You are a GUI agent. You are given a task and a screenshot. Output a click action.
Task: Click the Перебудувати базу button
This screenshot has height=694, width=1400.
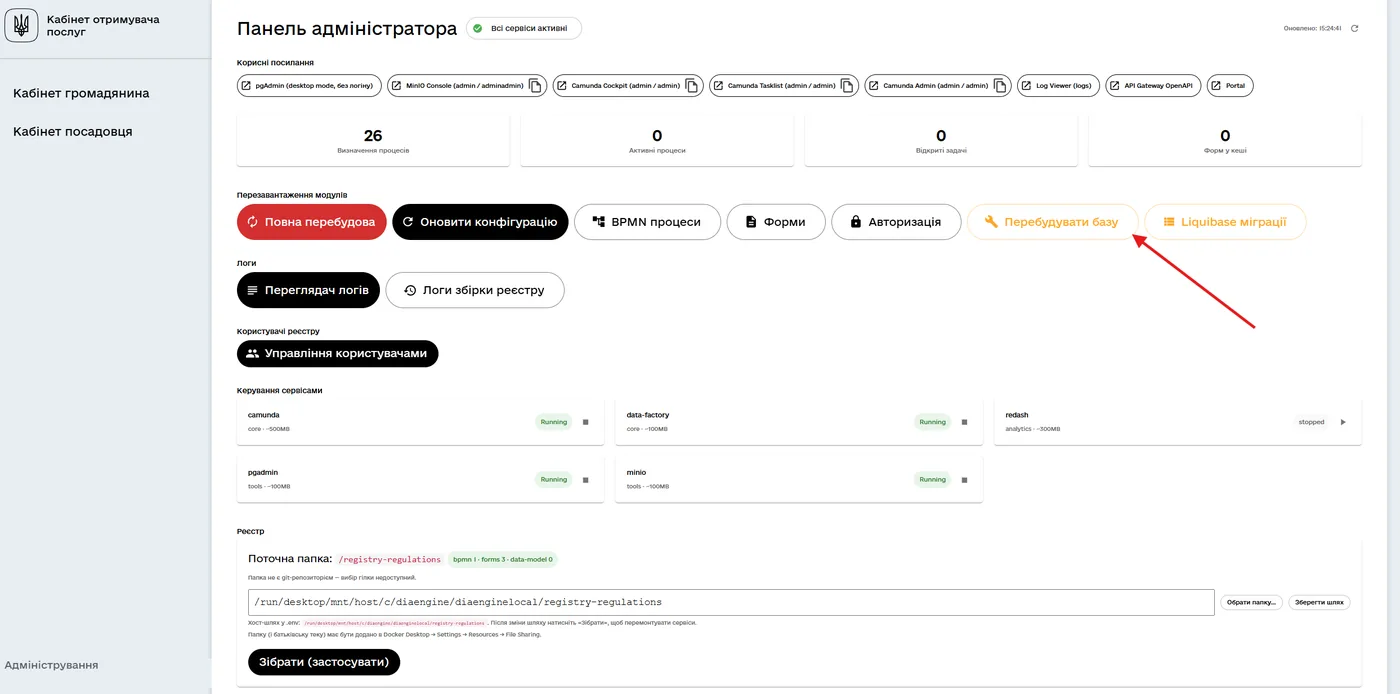(1052, 222)
